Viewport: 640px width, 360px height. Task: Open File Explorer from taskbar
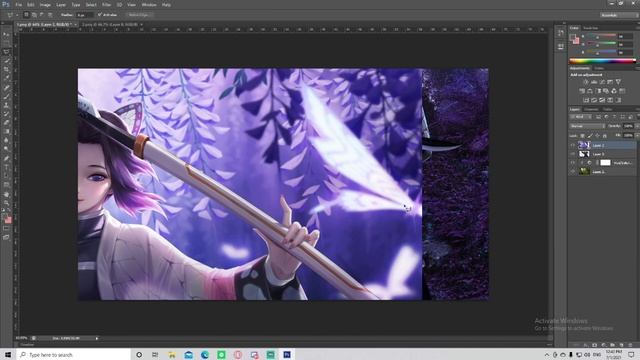(172, 355)
